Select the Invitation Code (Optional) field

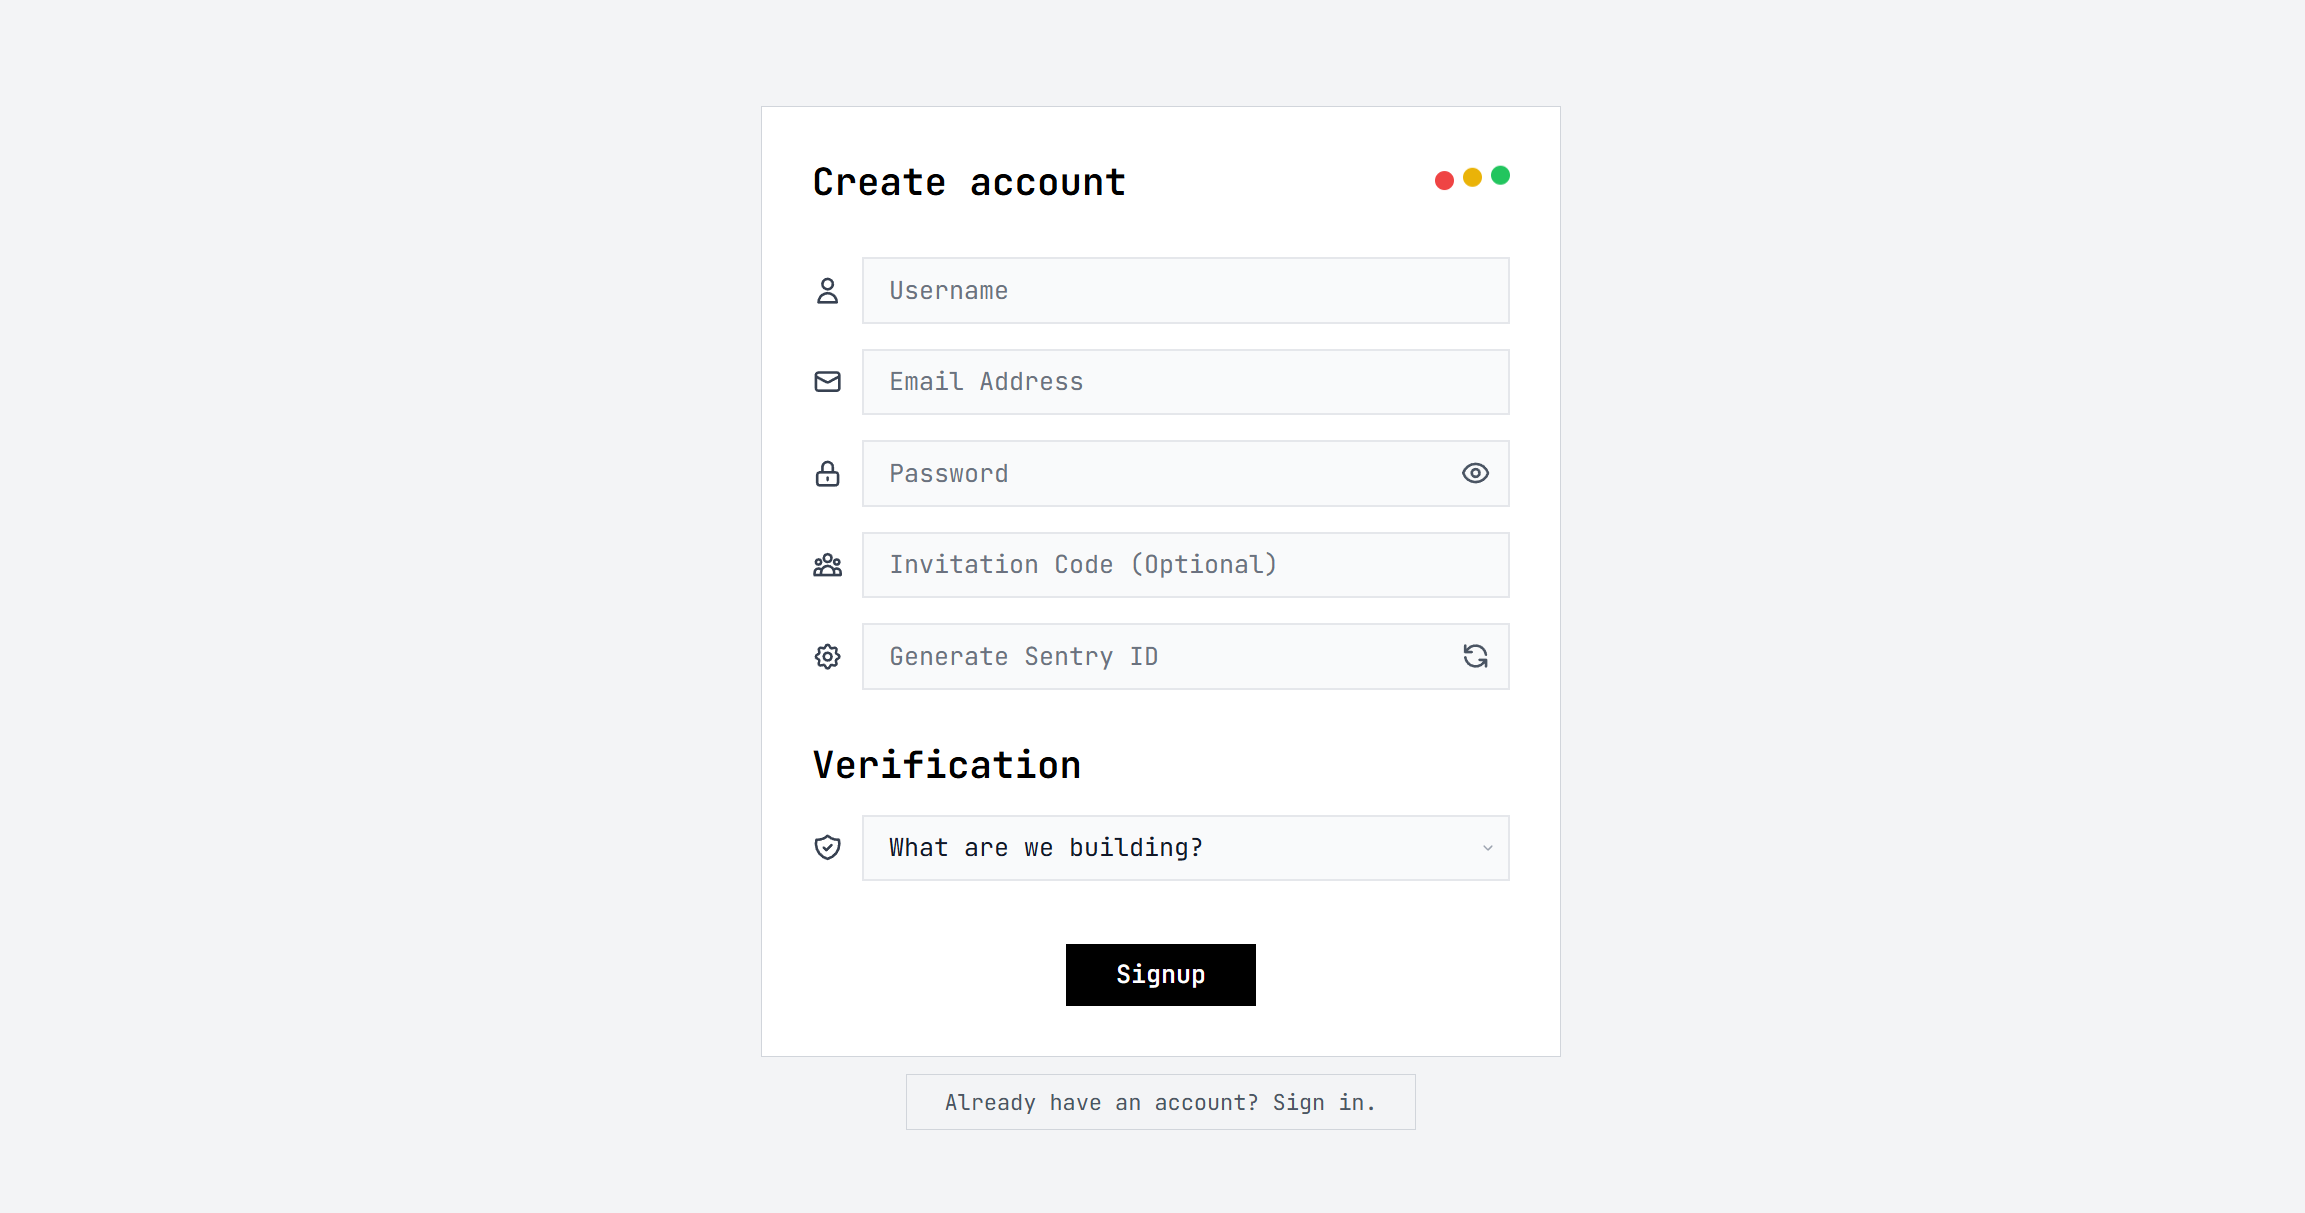1185,565
